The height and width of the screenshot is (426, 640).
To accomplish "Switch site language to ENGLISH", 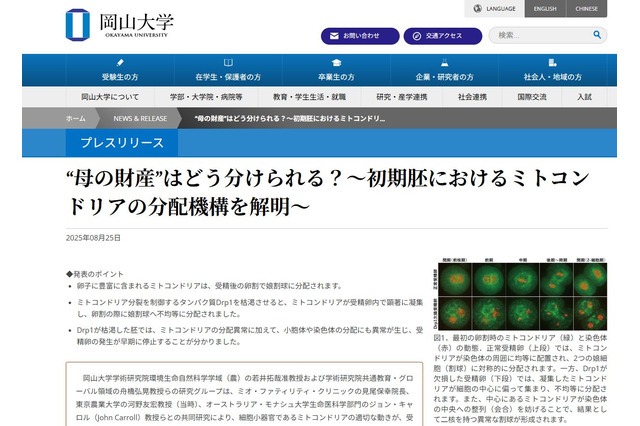I will click(545, 9).
